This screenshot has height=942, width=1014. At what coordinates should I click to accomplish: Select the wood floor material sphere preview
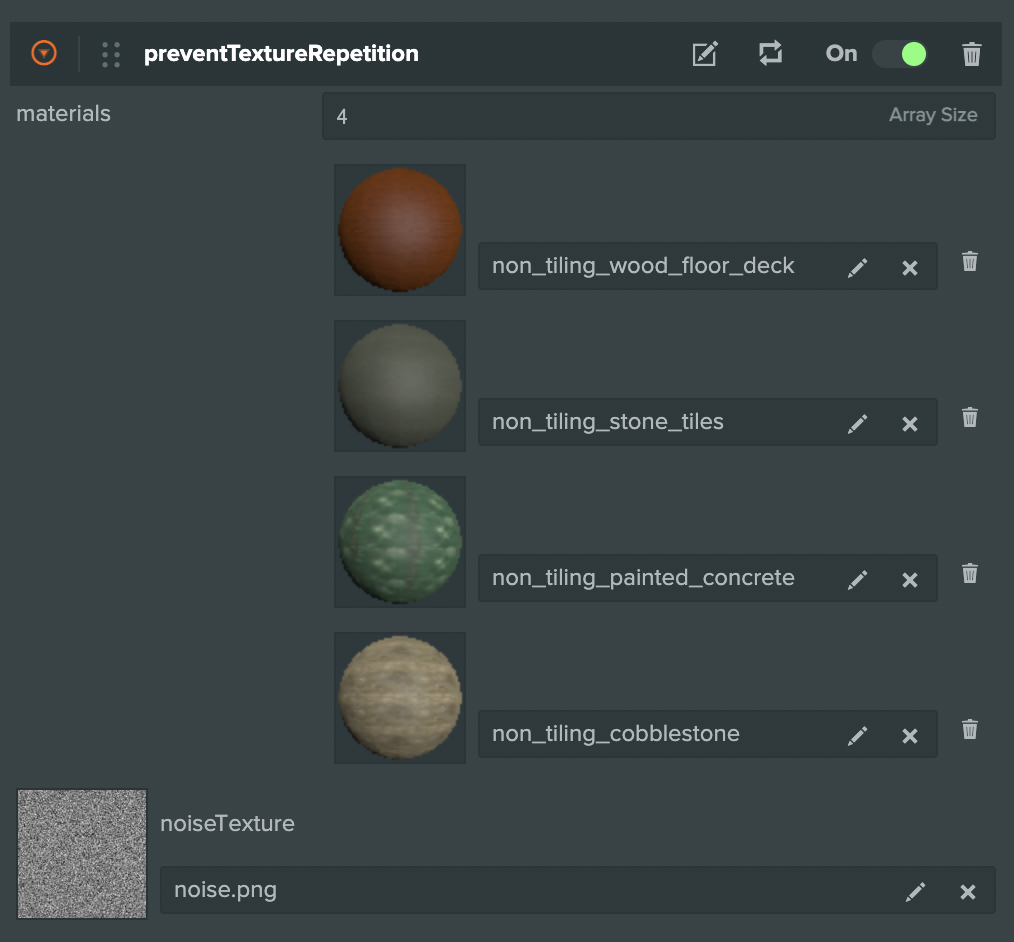399,229
